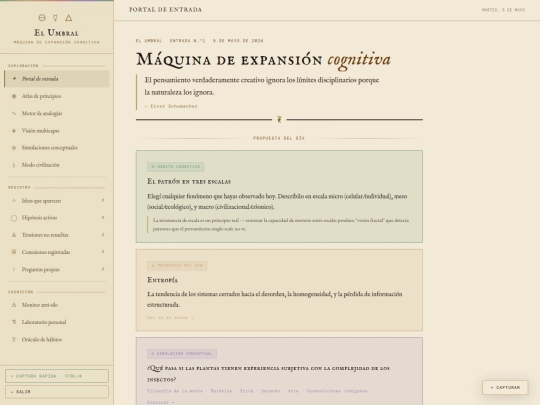Open Tensiones no resueltas list

click(57, 235)
